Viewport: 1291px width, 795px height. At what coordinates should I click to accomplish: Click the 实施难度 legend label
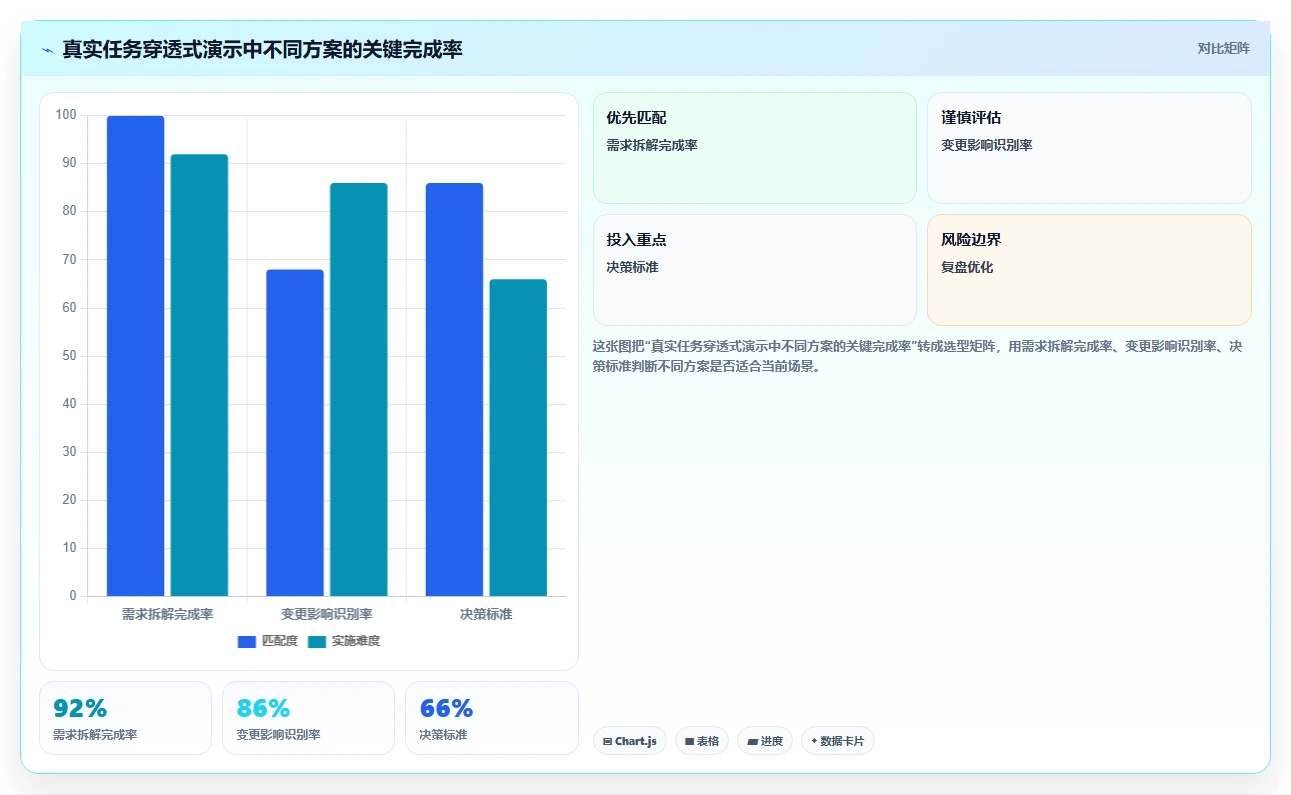pos(356,641)
